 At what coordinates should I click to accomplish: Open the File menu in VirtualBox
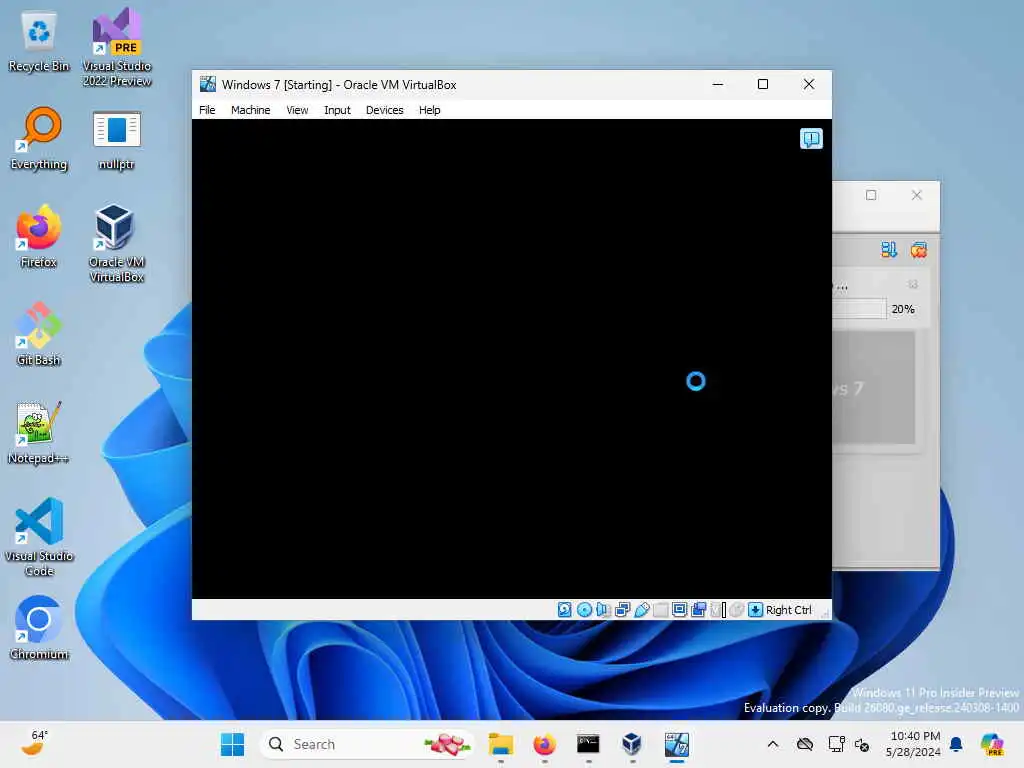pos(207,110)
